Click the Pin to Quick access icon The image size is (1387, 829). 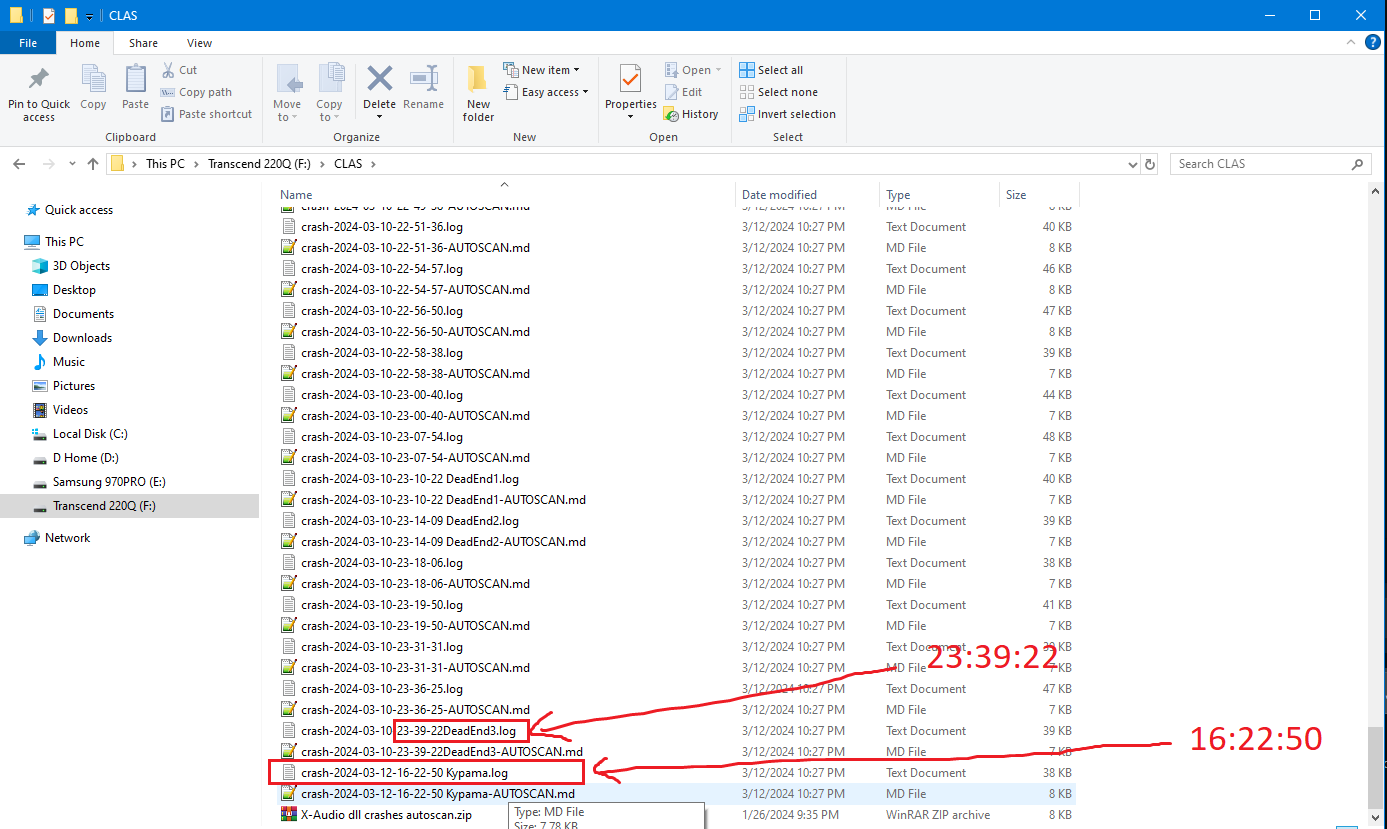38,80
